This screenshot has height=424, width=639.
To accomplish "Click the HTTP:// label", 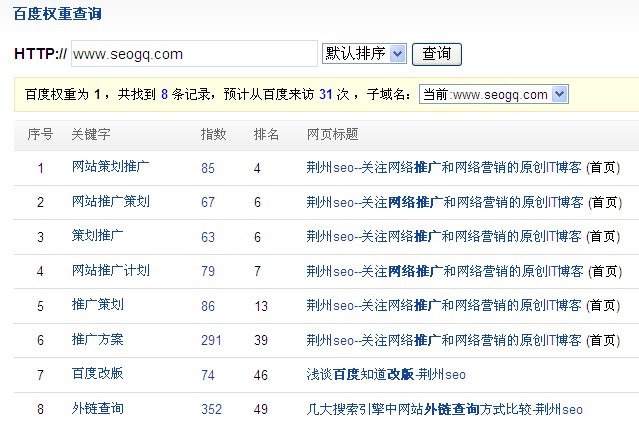I will [x=40, y=54].
